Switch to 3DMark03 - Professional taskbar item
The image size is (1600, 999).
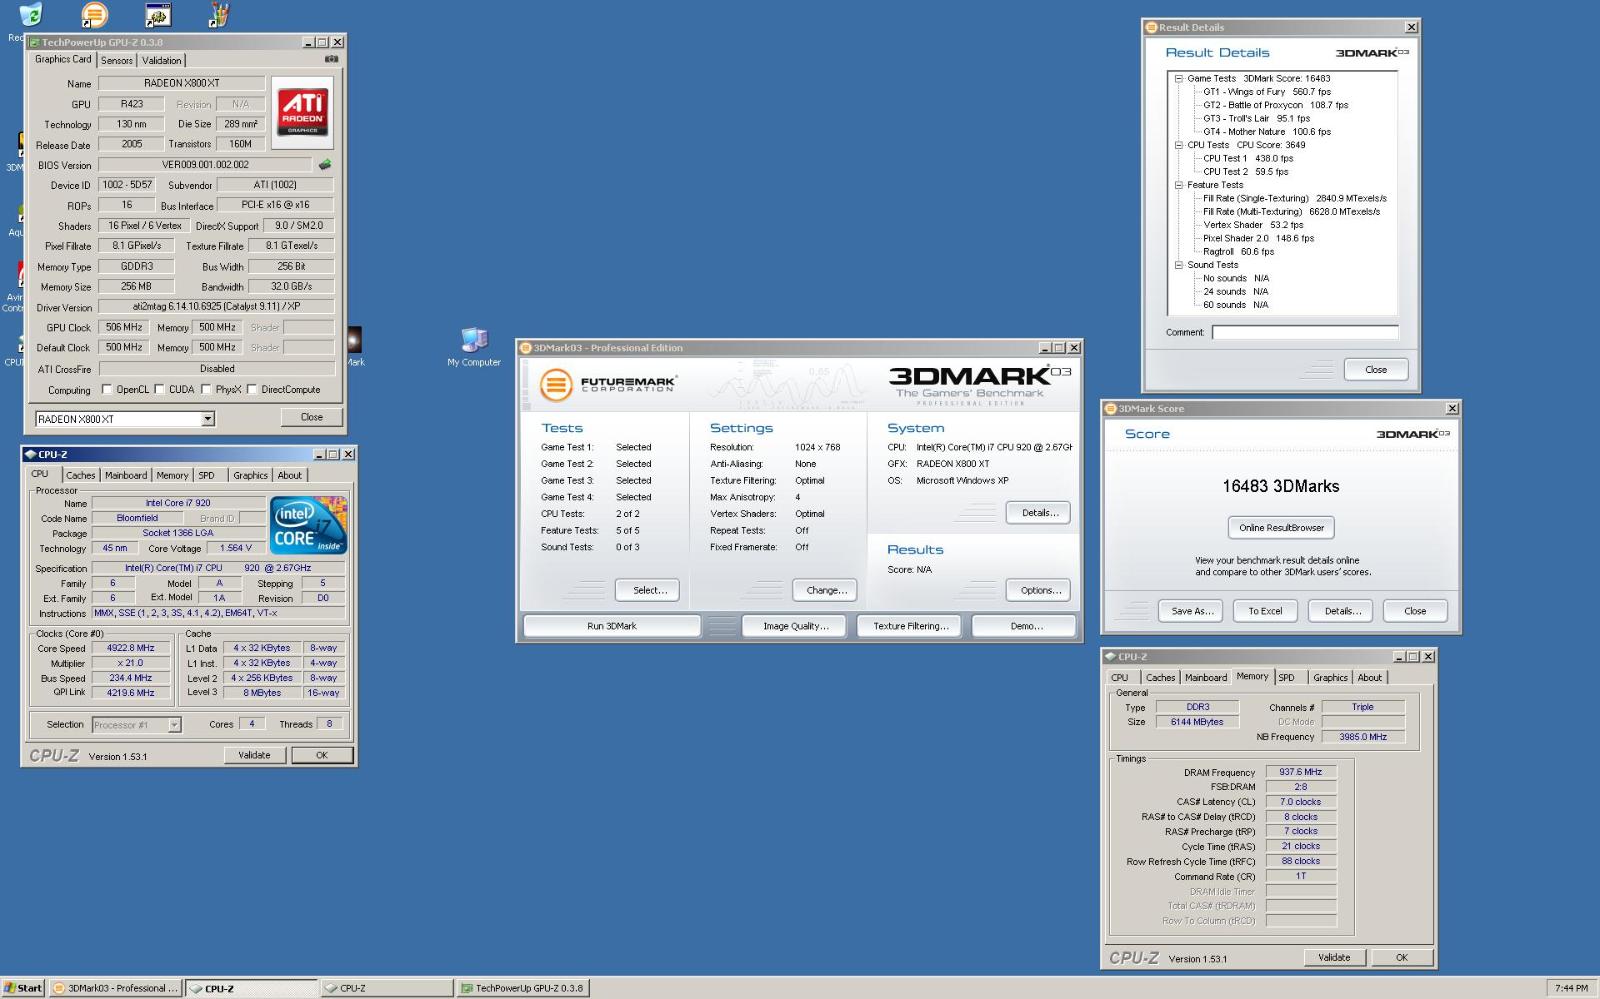[x=116, y=988]
